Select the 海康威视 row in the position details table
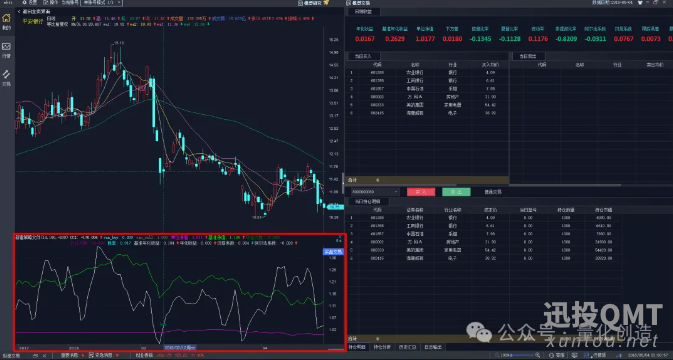Image resolution: width=673 pixels, height=360 pixels. click(x=484, y=258)
